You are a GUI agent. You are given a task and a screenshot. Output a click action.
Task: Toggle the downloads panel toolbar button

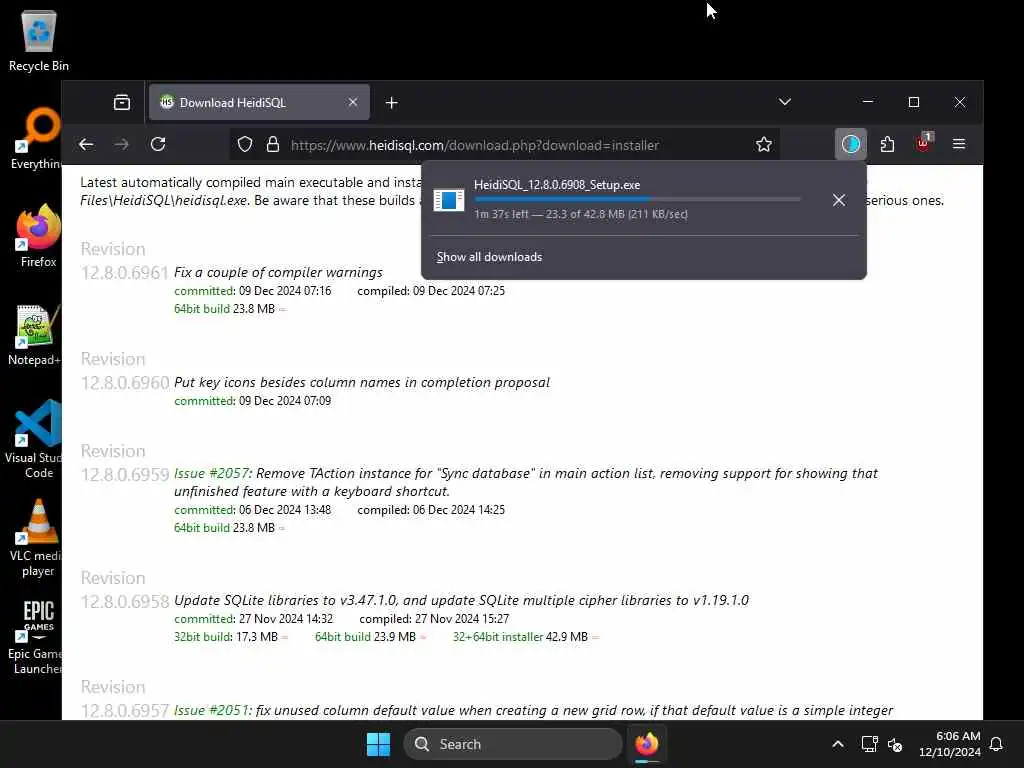tap(850, 144)
